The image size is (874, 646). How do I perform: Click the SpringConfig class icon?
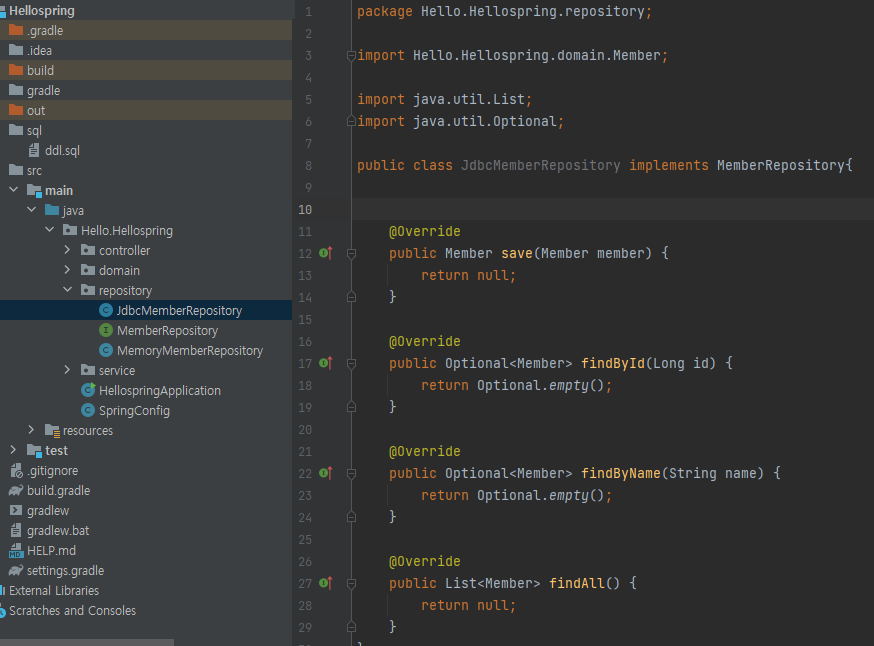pos(88,411)
